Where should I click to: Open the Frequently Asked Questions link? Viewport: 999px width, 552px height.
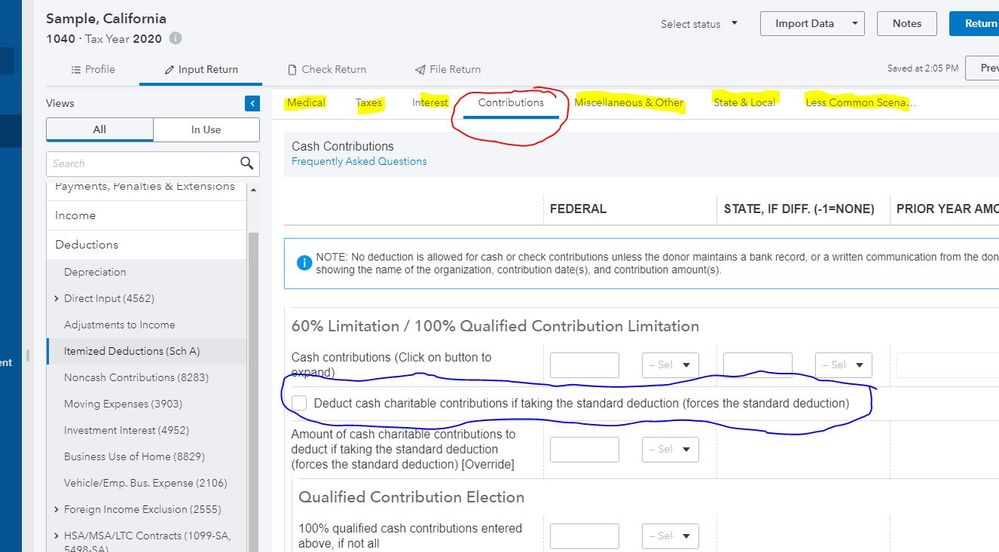click(359, 161)
